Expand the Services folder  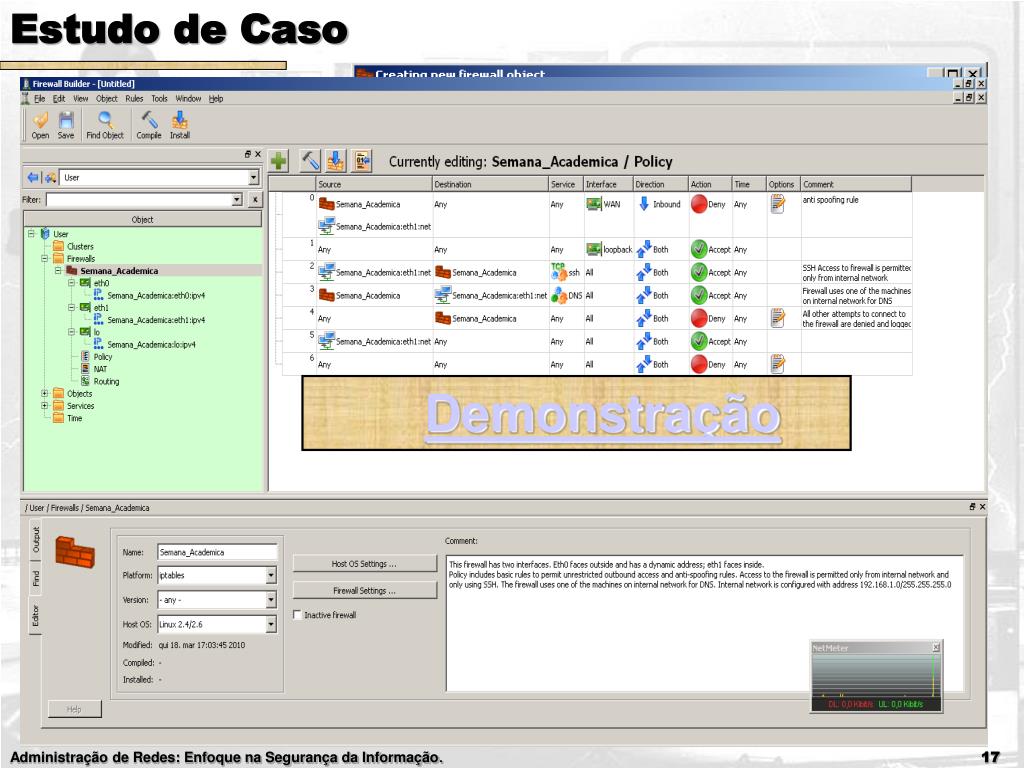tap(44, 406)
